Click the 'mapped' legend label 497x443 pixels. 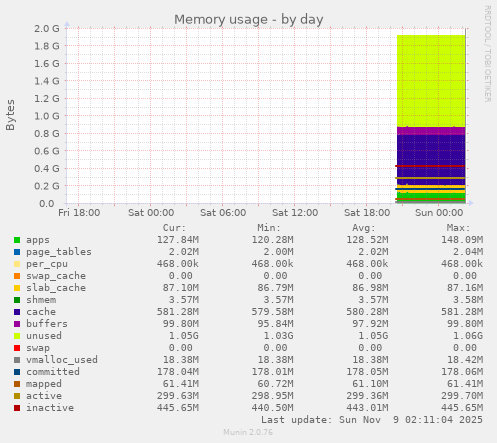click(x=44, y=384)
